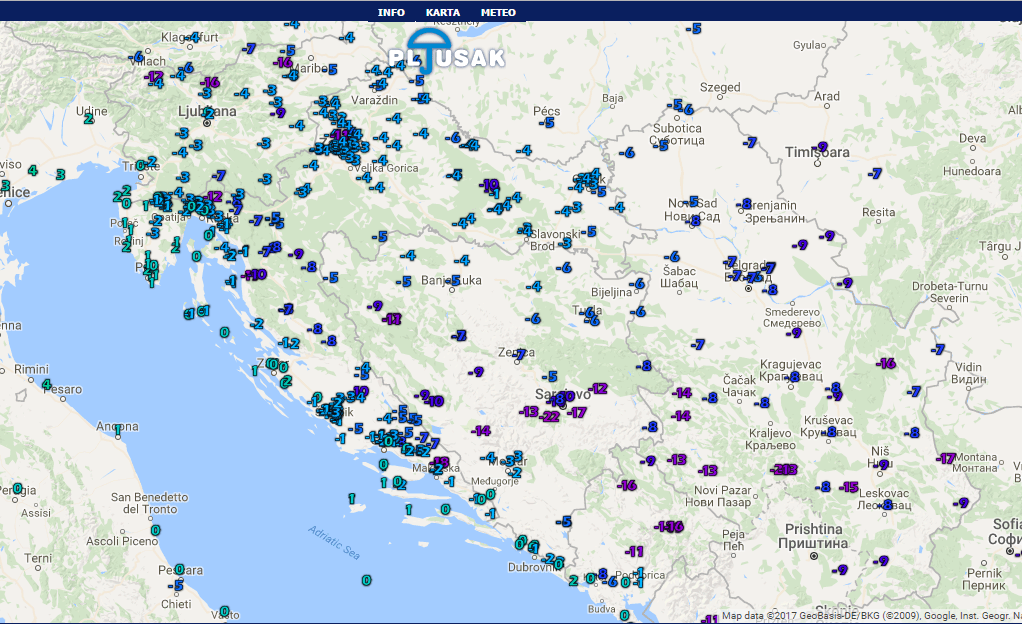Switch to the KARTA menu item

[442, 12]
